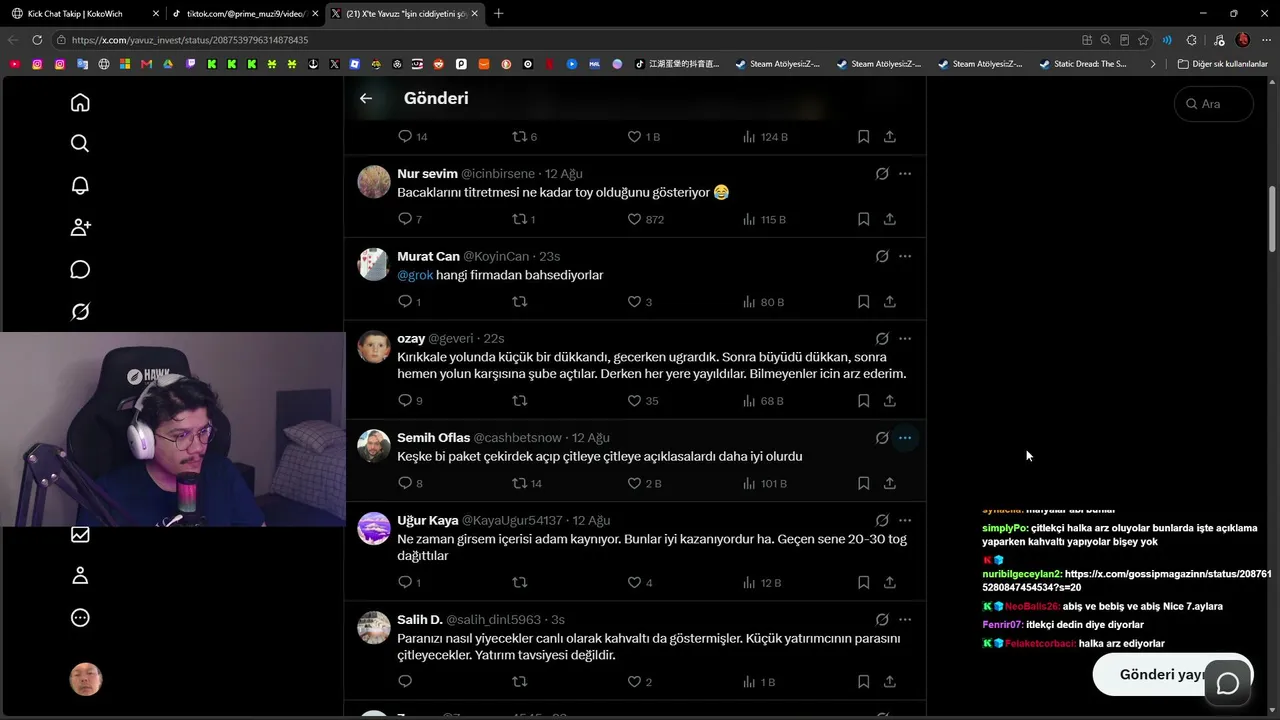Image resolution: width=1280 pixels, height=720 pixels.
Task: Like ozay's Kırıkkale comment
Action: pyautogui.click(x=634, y=401)
